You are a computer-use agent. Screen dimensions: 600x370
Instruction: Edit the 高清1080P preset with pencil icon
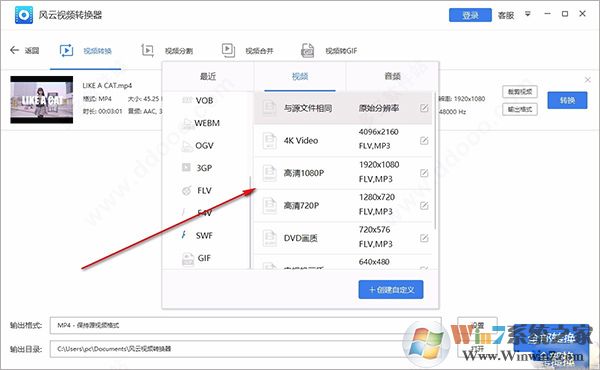(424, 173)
